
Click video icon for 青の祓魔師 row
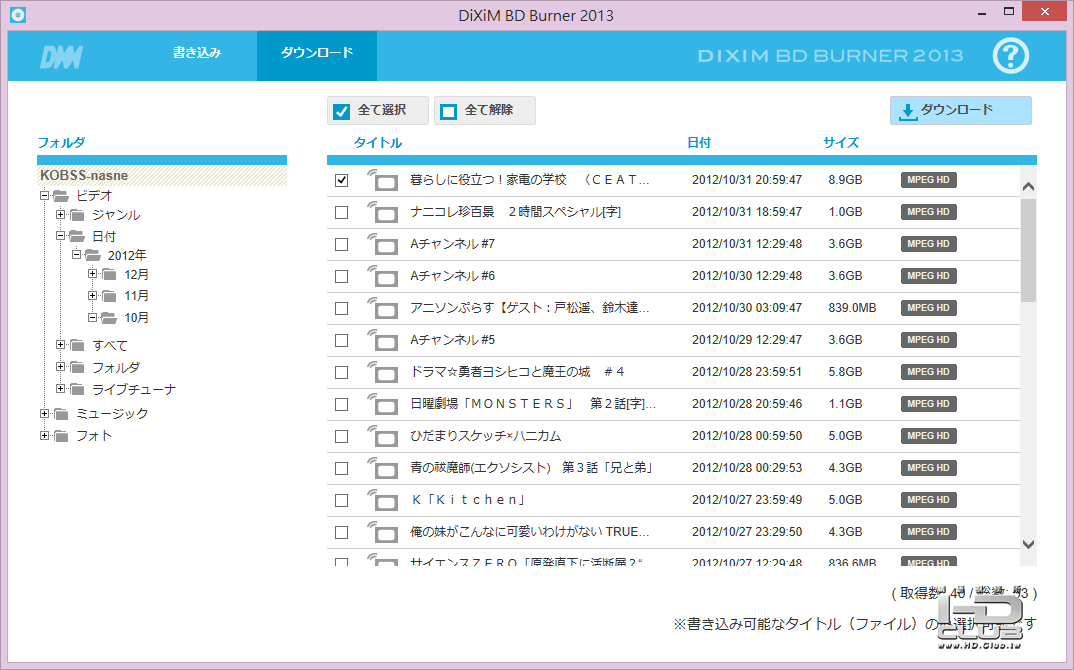click(x=382, y=468)
